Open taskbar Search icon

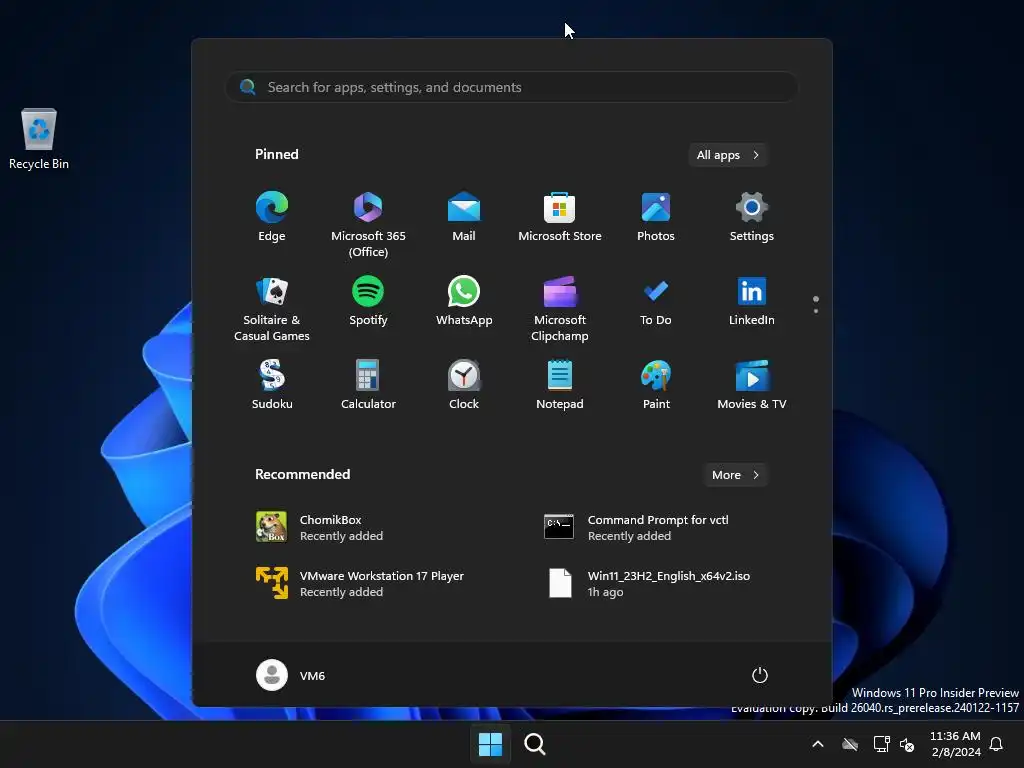tap(535, 744)
